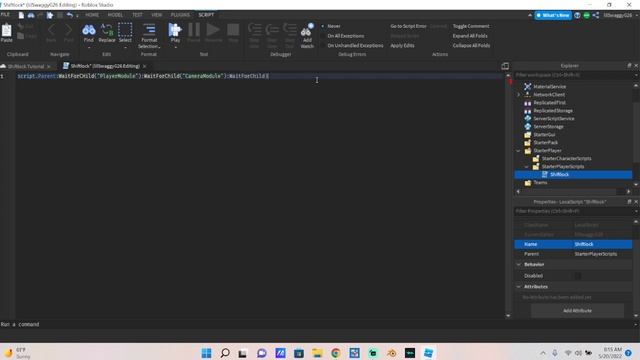Click the undo arrow in quick access bar

pos(70,15)
